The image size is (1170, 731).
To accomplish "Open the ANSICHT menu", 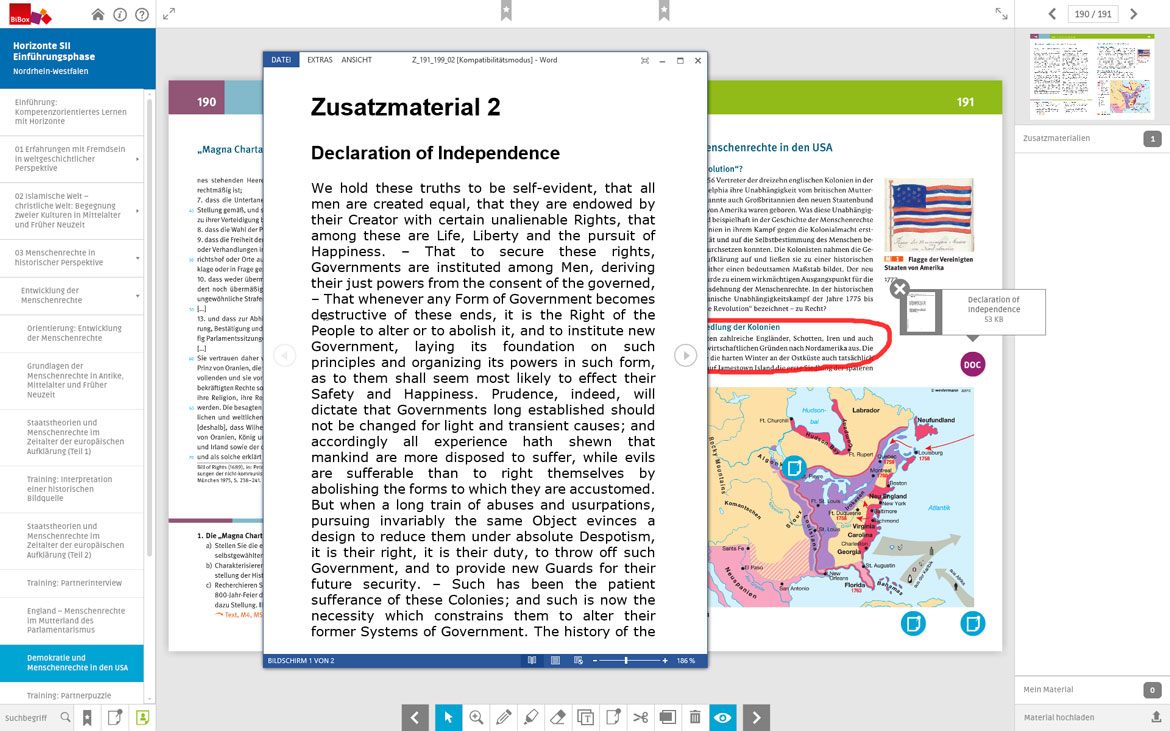I will [356, 60].
